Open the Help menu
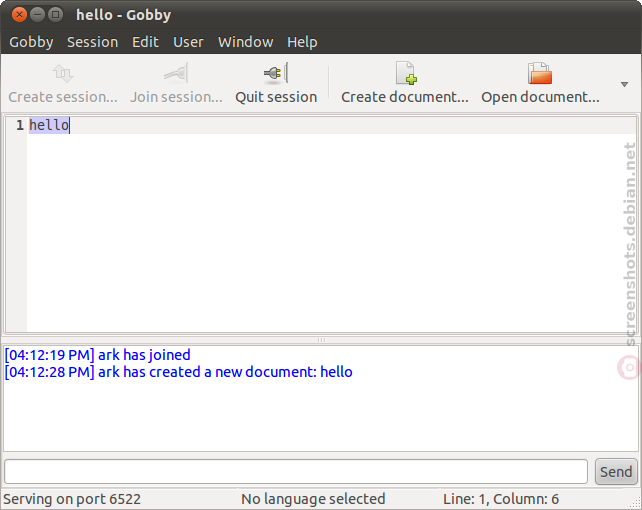The width and height of the screenshot is (642, 510). point(302,42)
